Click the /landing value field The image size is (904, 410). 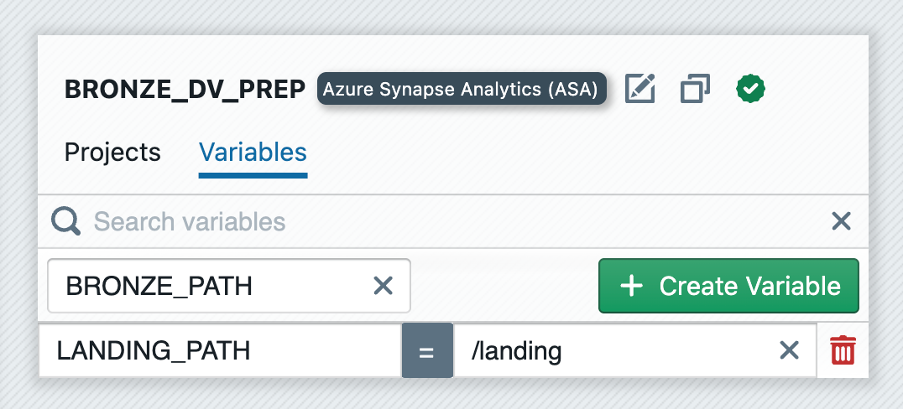tap(610, 350)
